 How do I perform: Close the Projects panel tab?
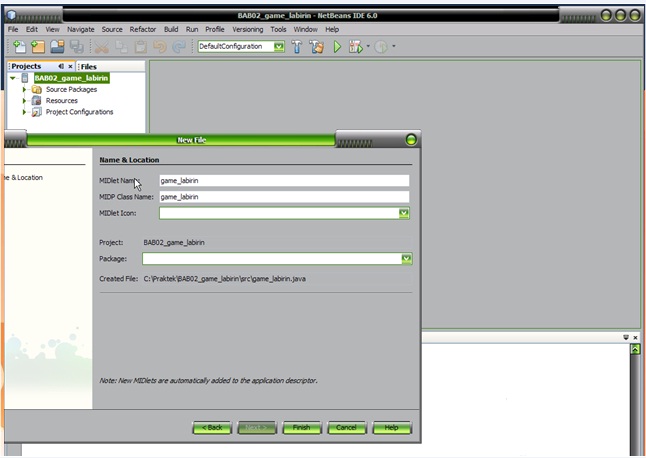click(x=70, y=66)
